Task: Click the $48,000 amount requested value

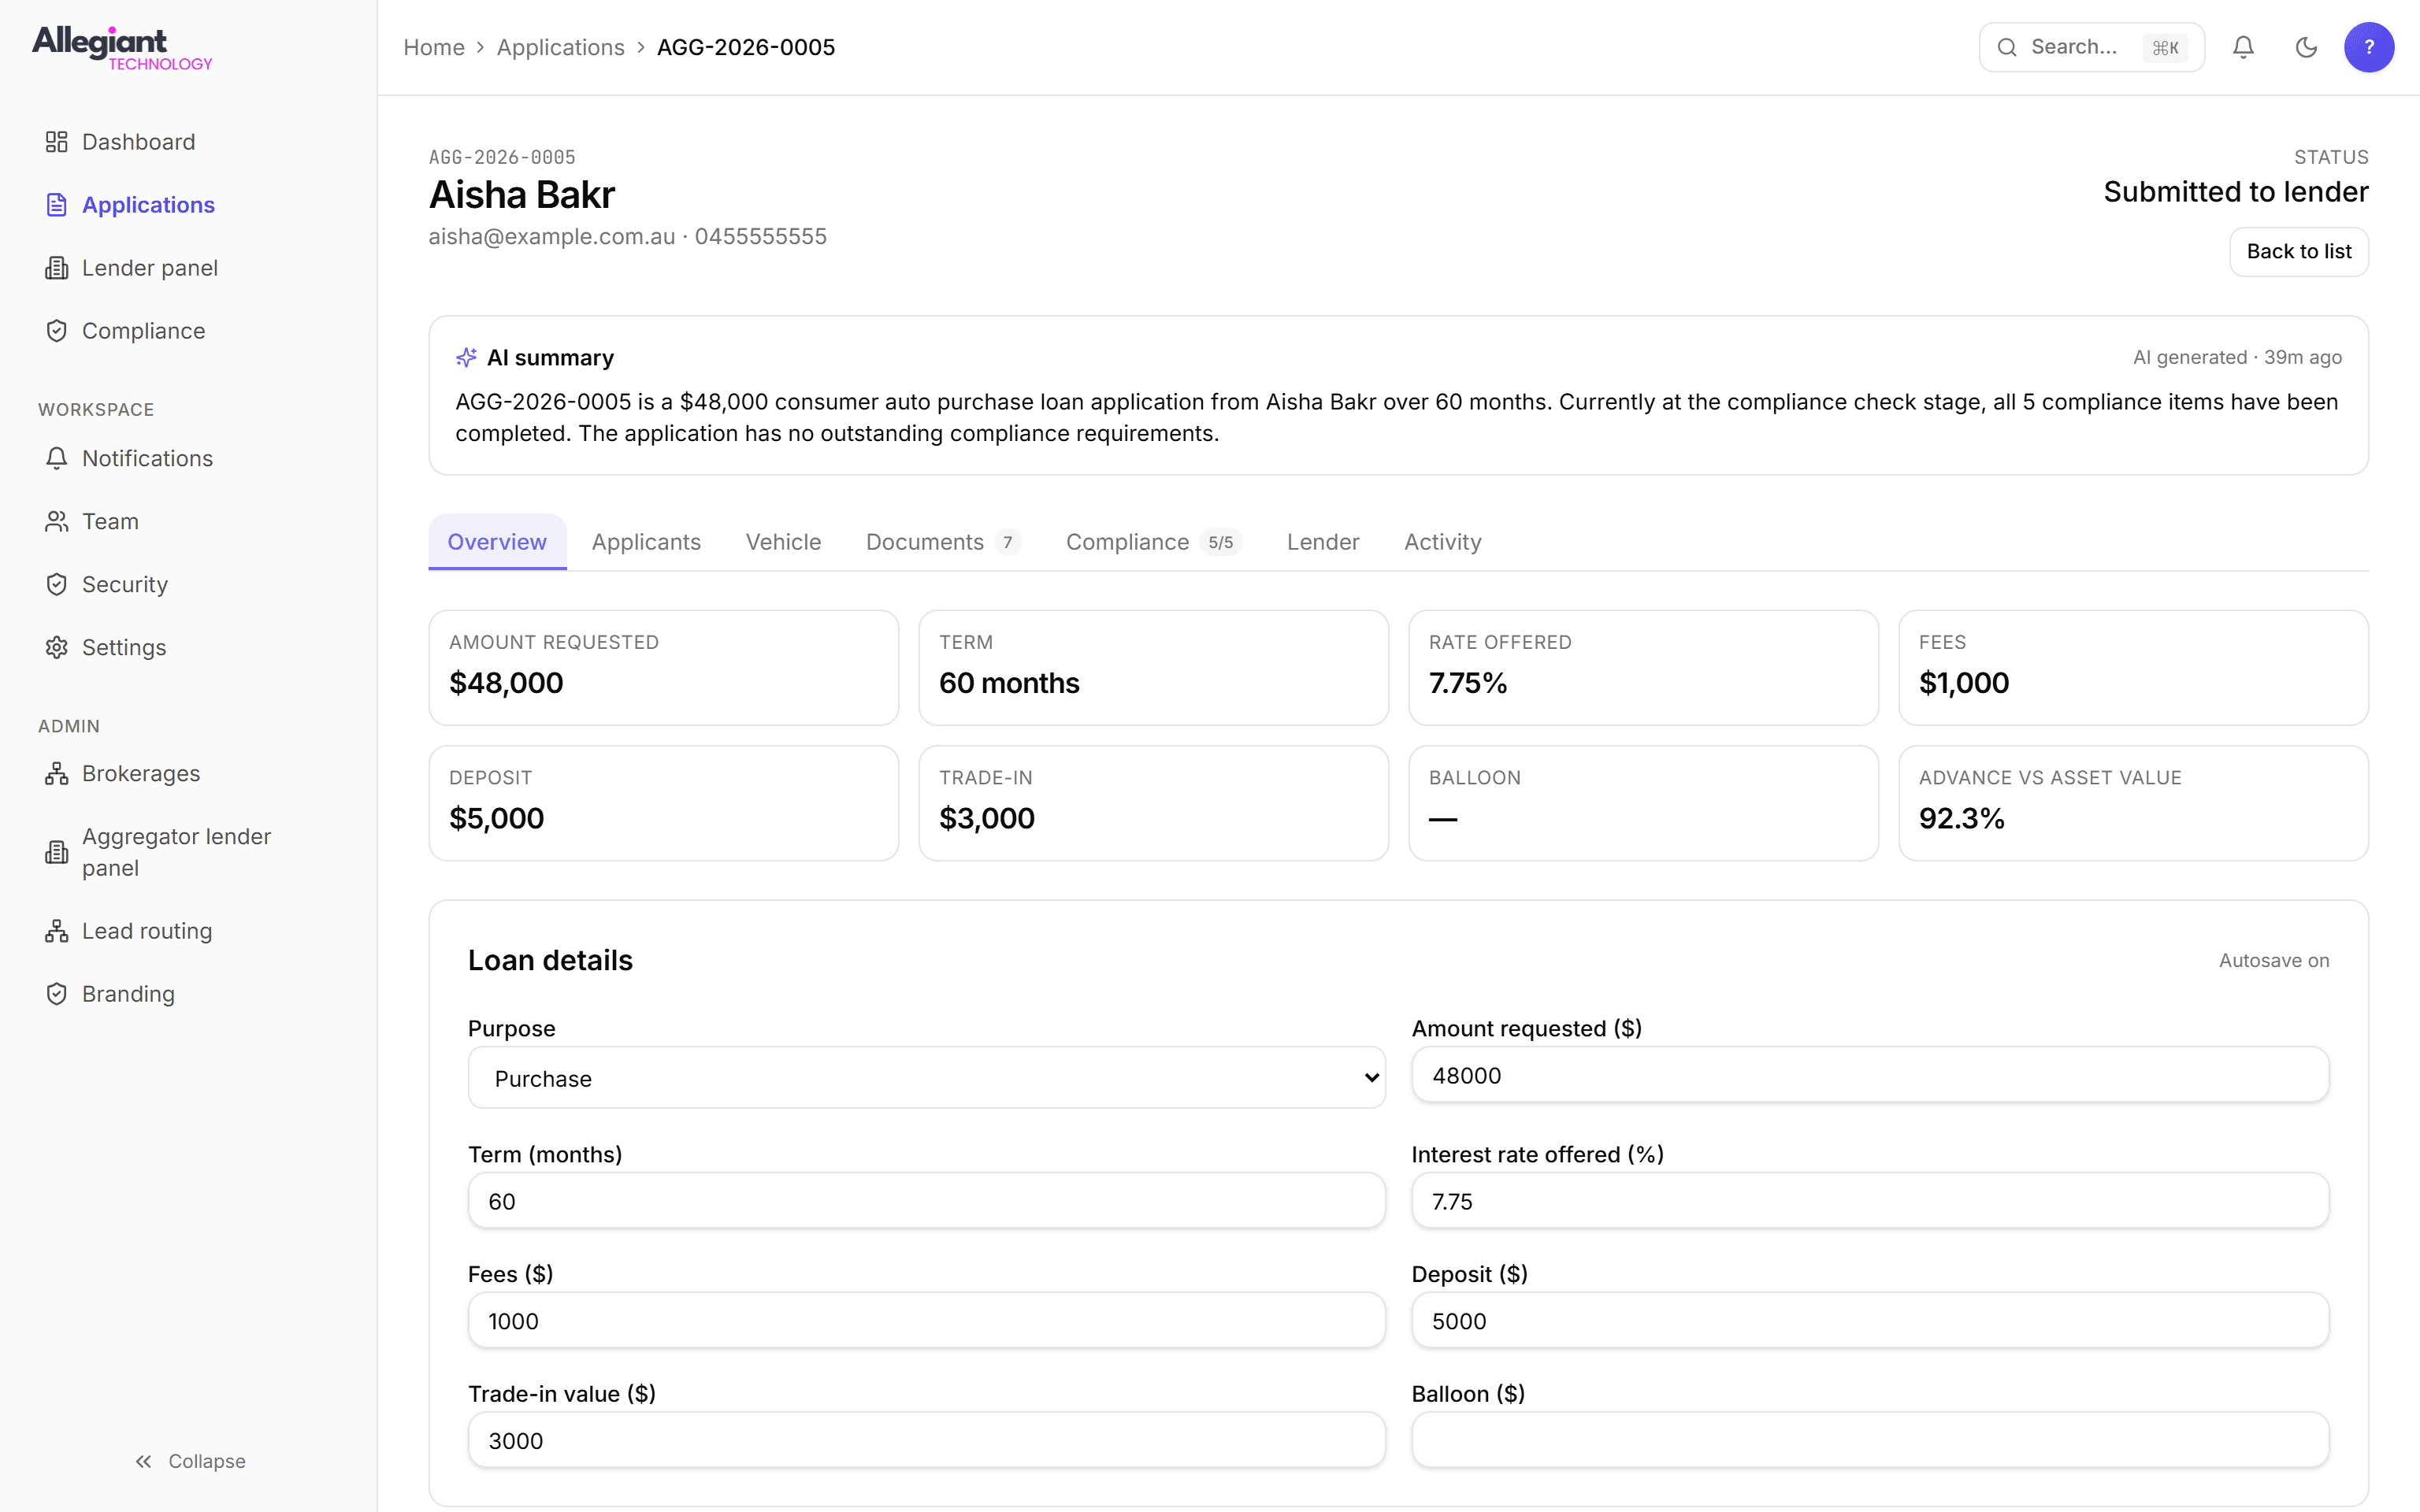Action: 506,683
